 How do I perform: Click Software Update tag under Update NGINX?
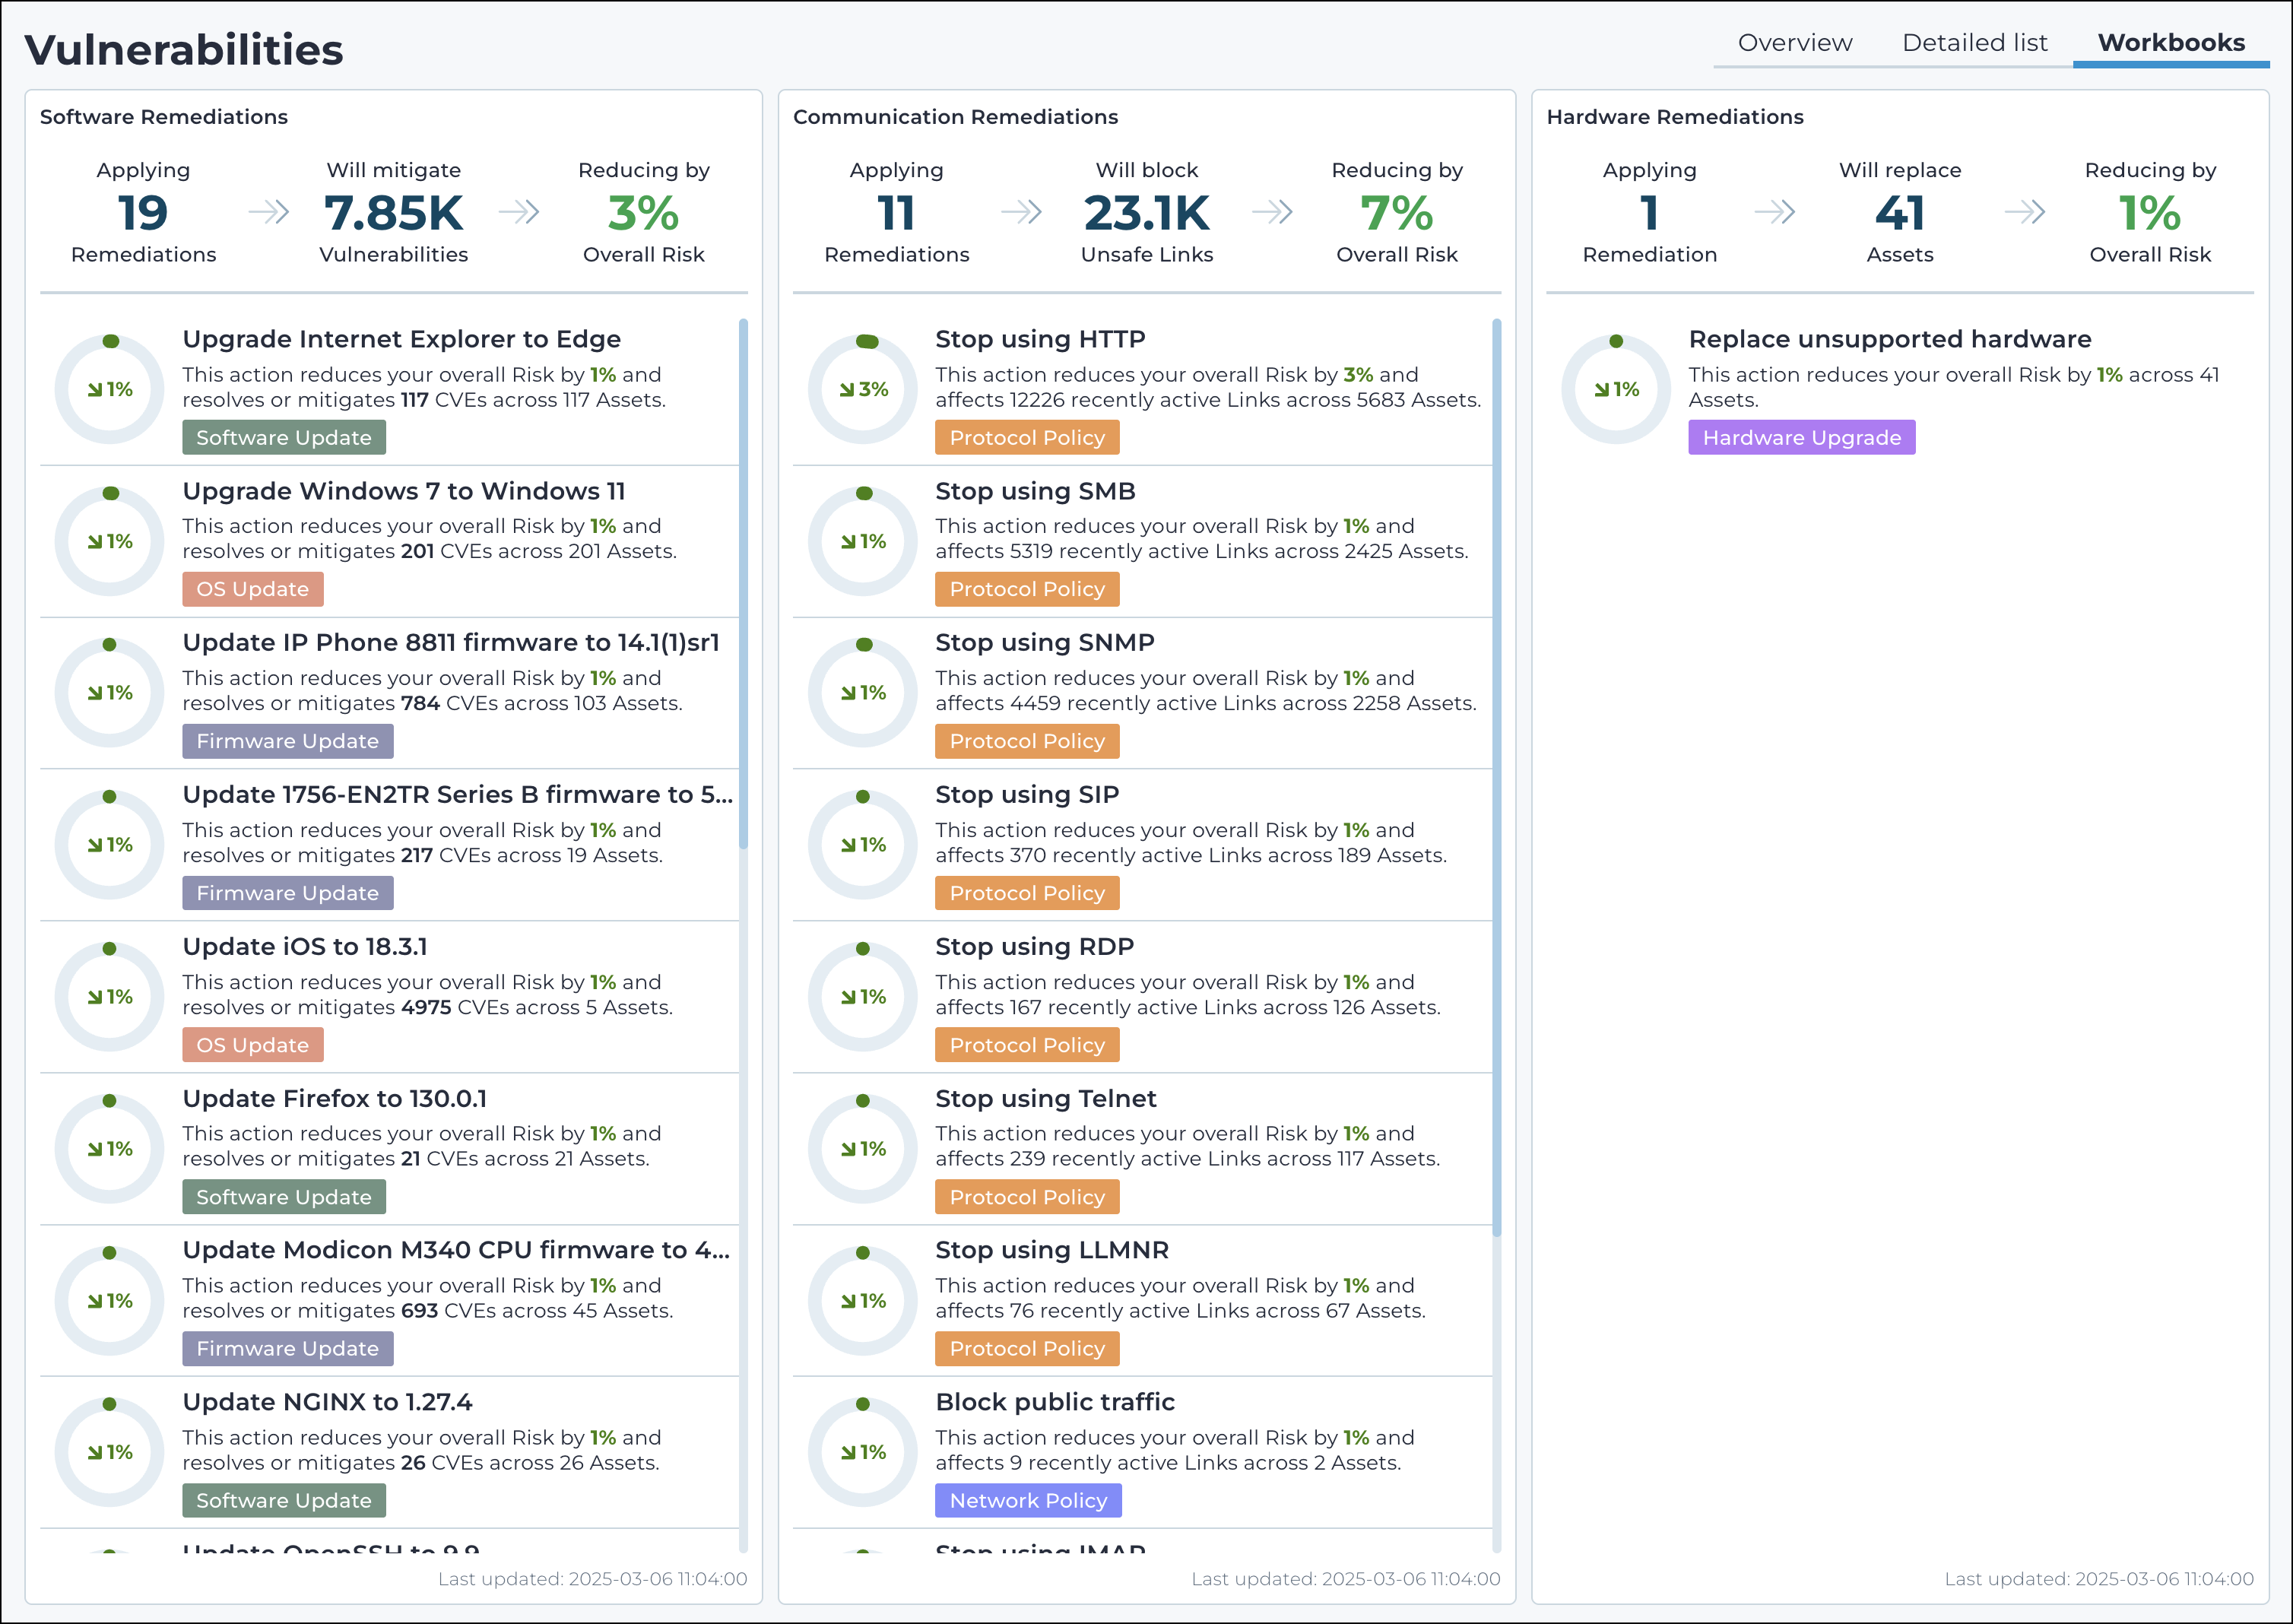[x=284, y=1501]
